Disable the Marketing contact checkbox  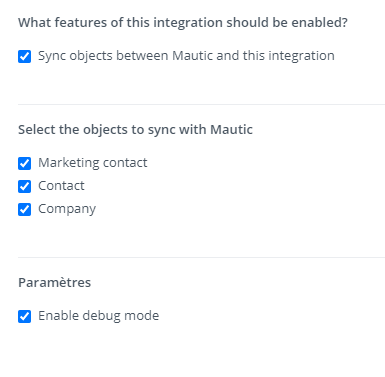[x=24, y=163]
